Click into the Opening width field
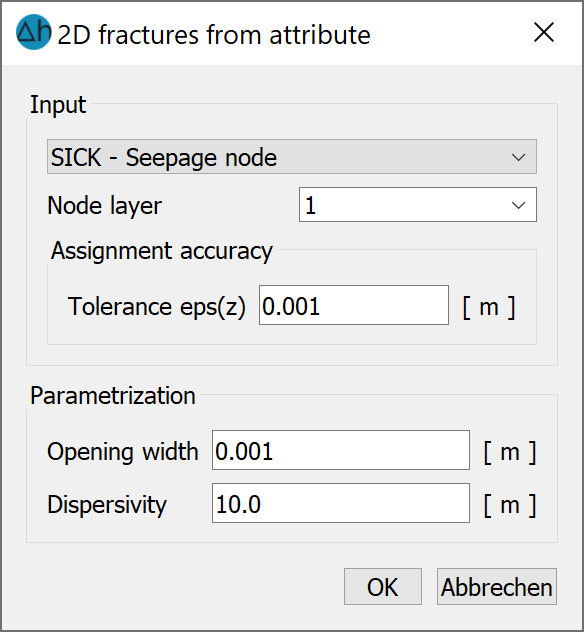 (x=341, y=450)
